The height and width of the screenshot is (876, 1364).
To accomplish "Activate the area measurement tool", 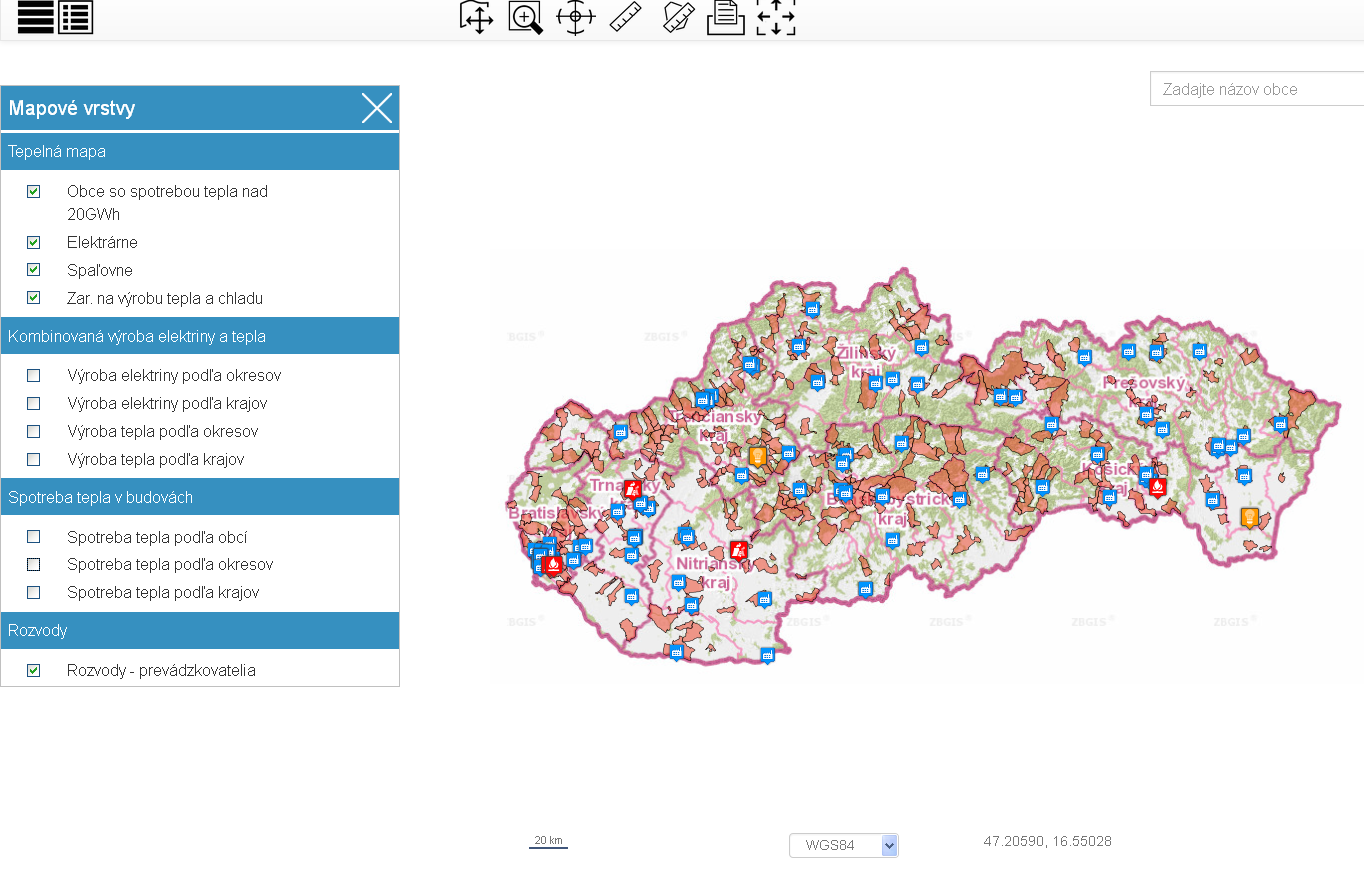I will click(676, 17).
